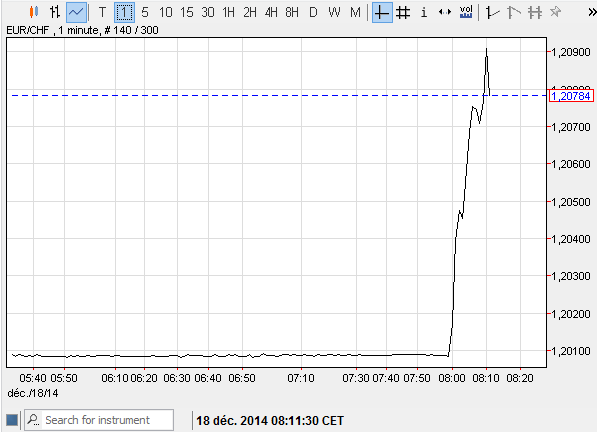Toggle the crosshair cursor tool
The height and width of the screenshot is (432, 597).
[x=382, y=13]
